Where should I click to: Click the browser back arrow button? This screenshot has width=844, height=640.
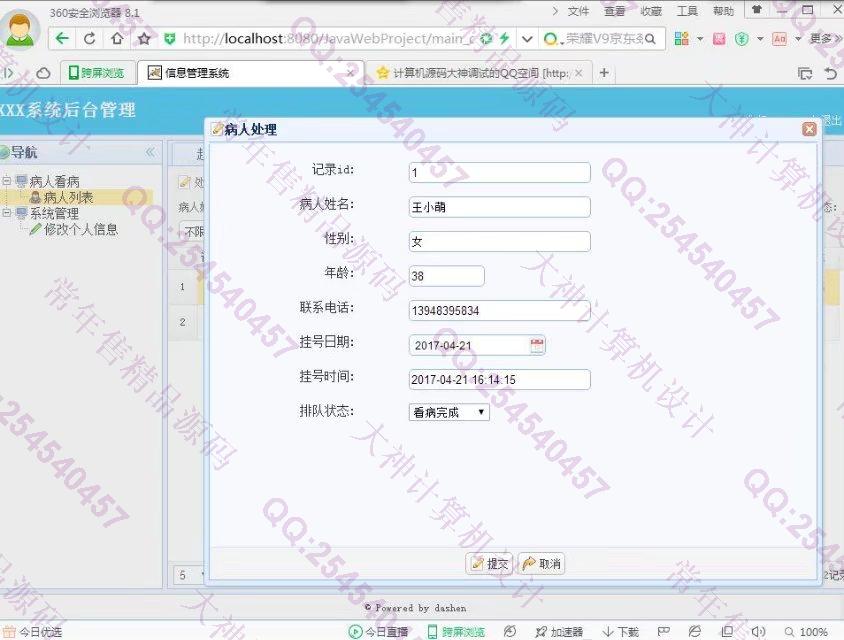(63, 39)
